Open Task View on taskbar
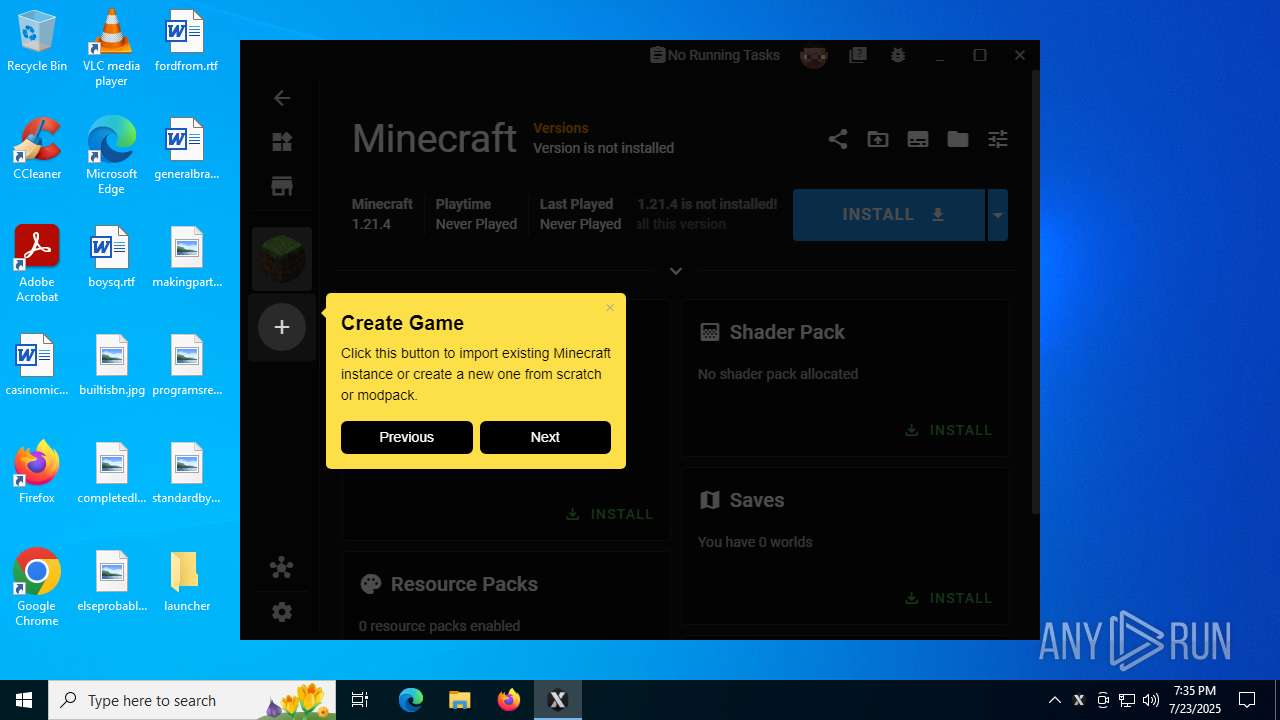This screenshot has height=720, width=1280. [361, 700]
